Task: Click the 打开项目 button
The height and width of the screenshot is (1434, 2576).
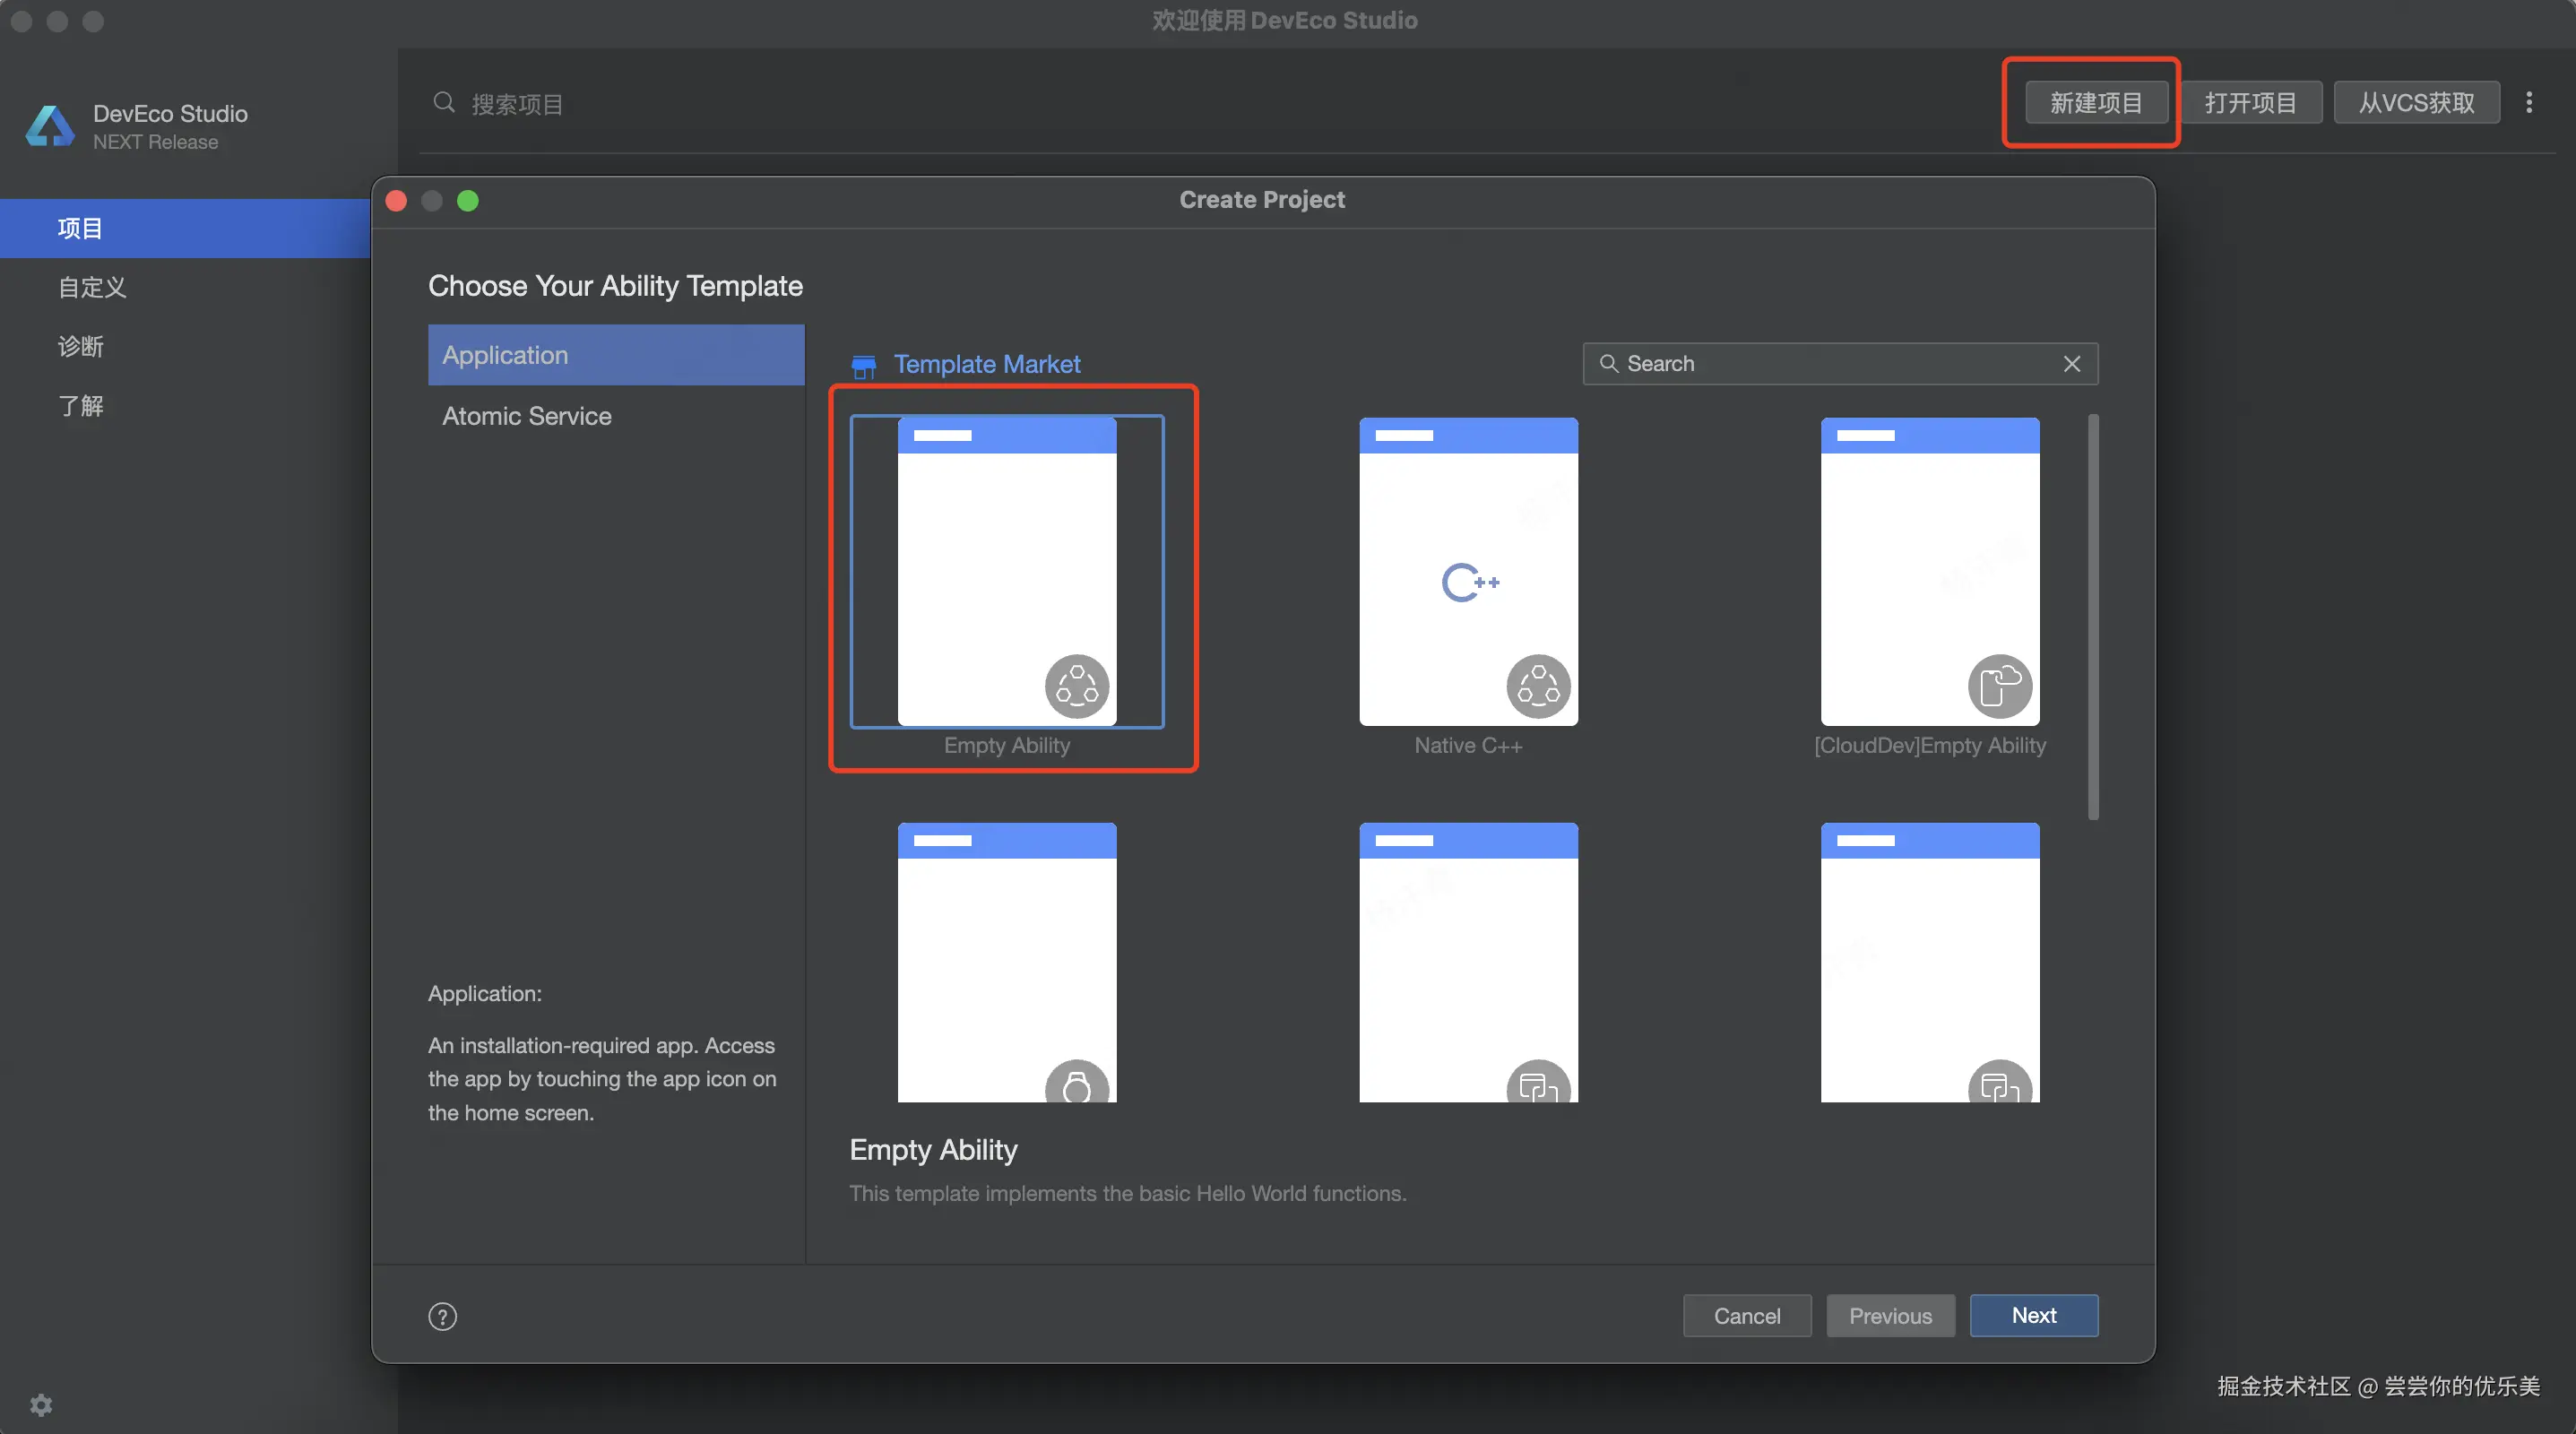Action: coord(2250,102)
